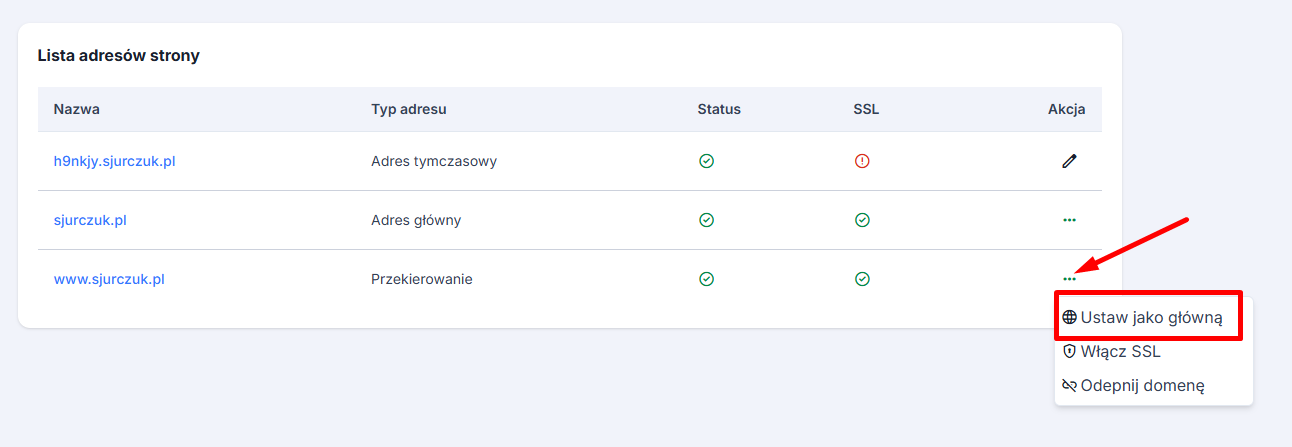Open three-dot actions menu for sjurczuk.pl
Viewport: 1292px width, 447px height.
[1069, 220]
